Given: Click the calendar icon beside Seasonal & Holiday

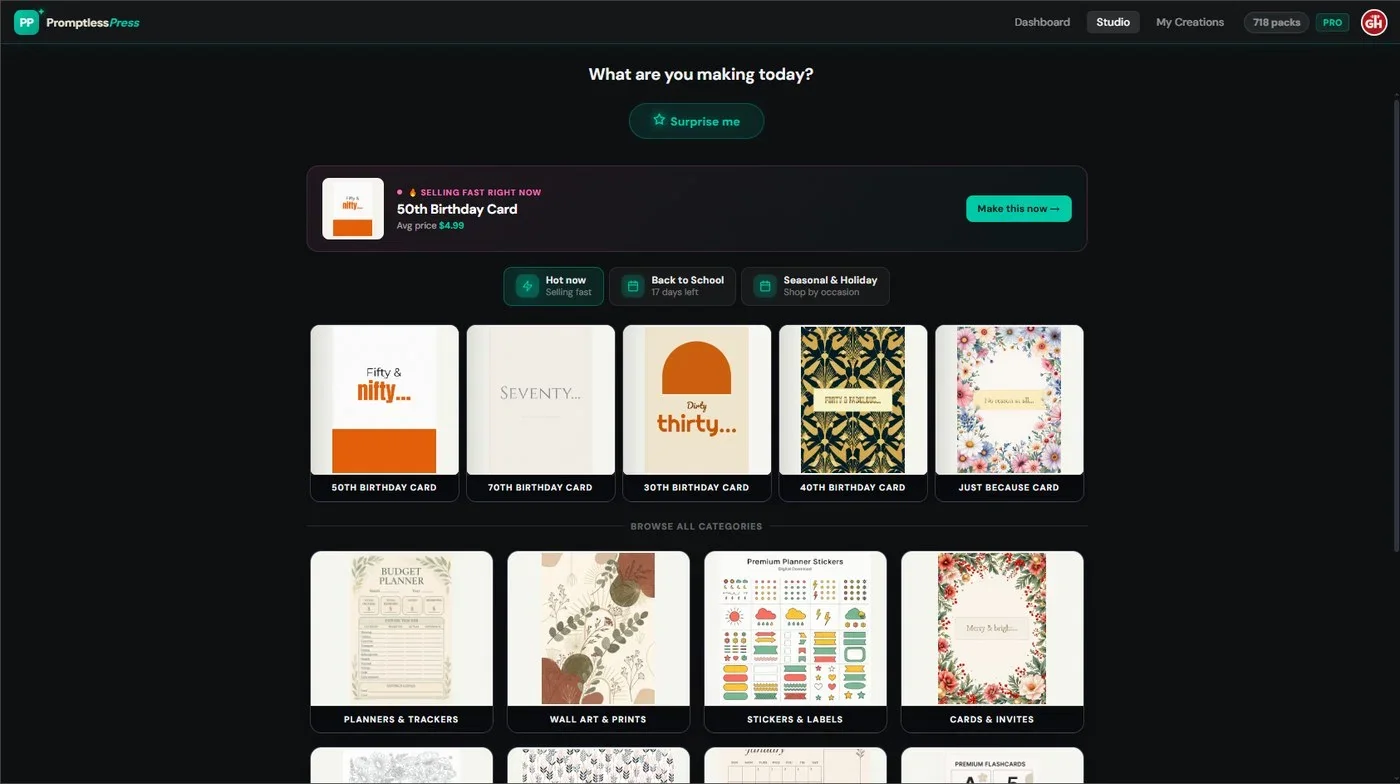Looking at the screenshot, I should (765, 286).
